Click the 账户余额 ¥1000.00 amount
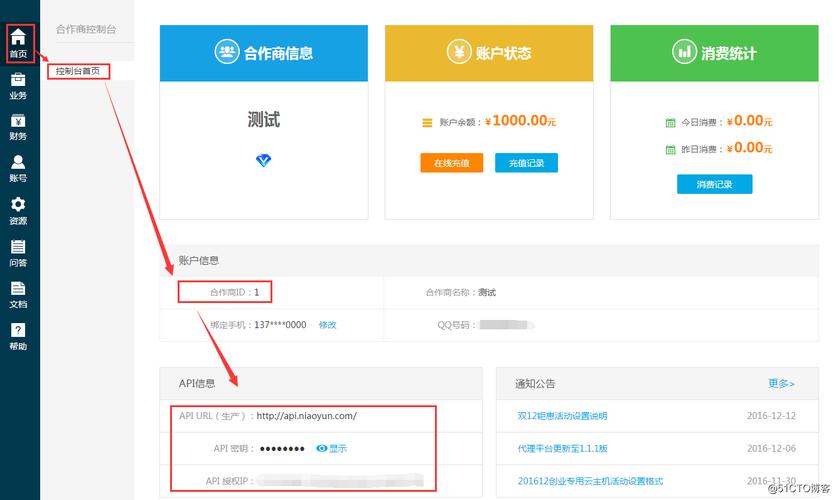 point(520,121)
